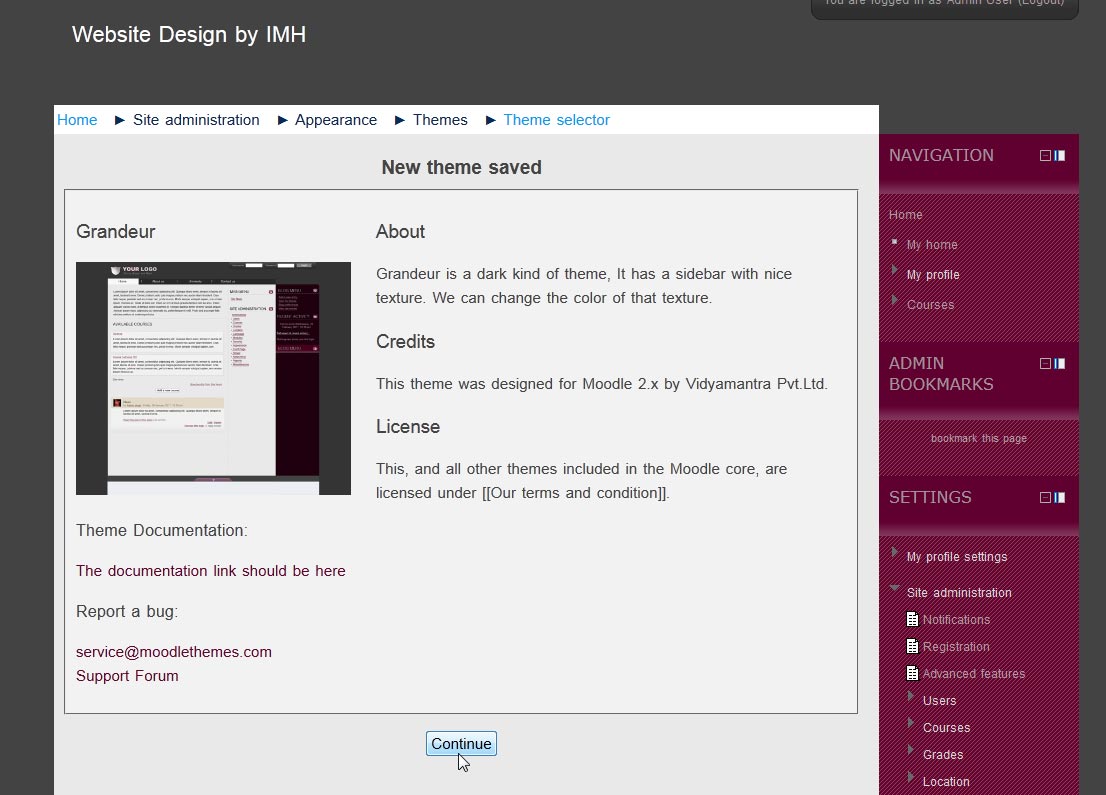1106x795 pixels.
Task: Dock the Navigation block
Action: (1060, 155)
